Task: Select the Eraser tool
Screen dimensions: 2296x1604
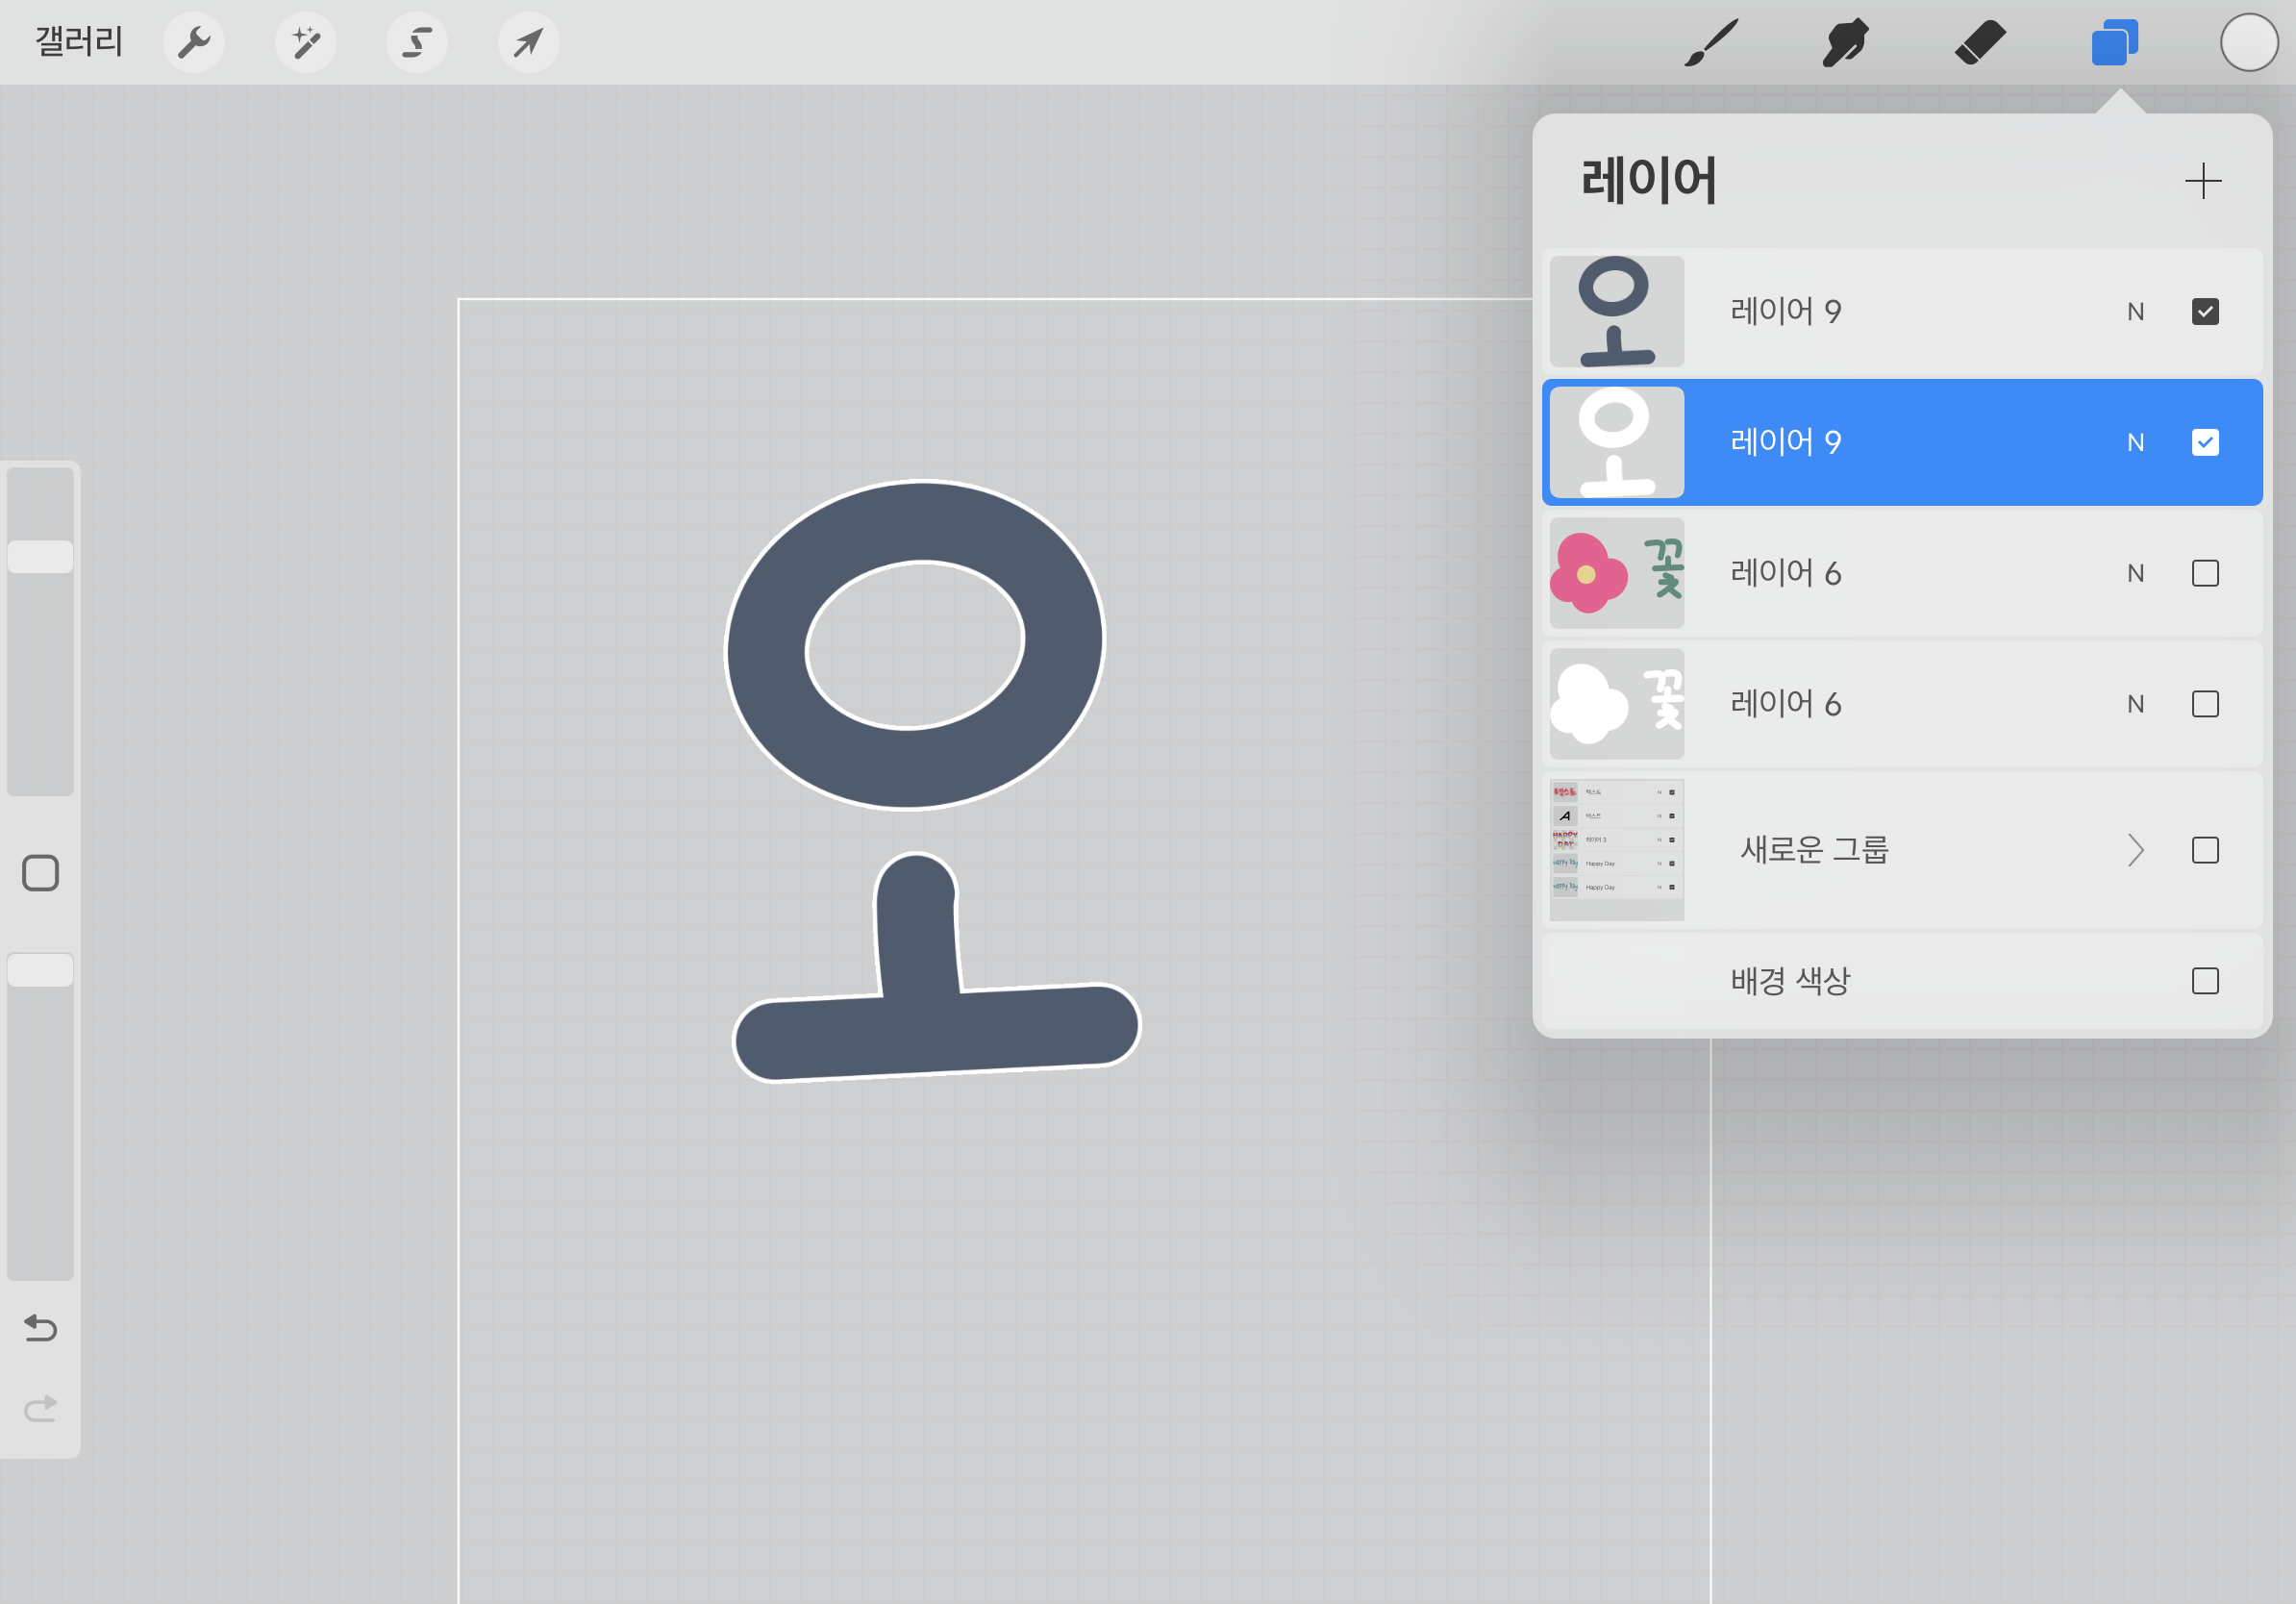Action: coord(1979,43)
